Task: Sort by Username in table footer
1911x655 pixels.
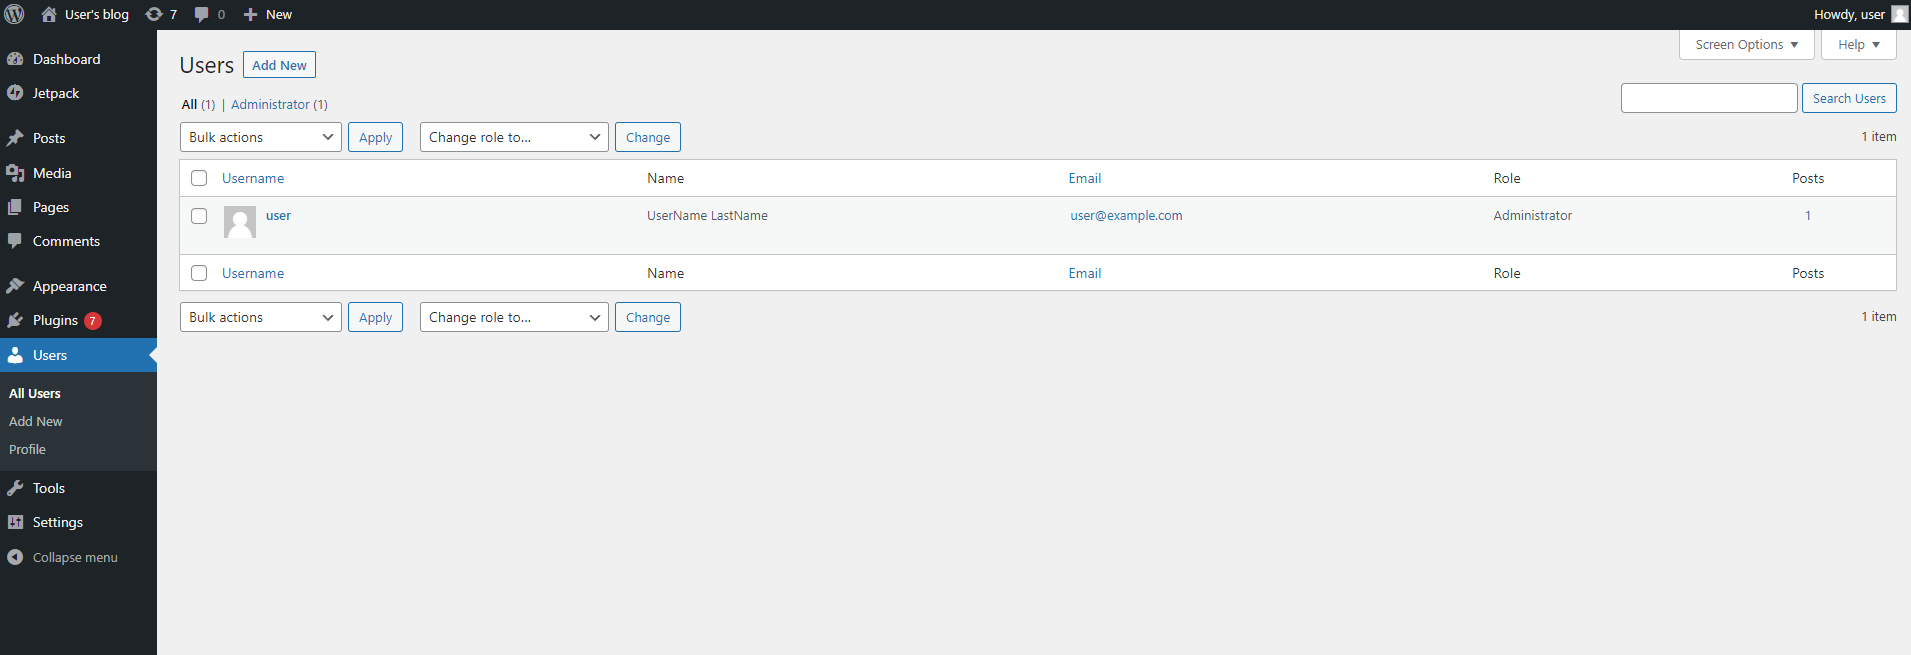Action: tap(253, 273)
